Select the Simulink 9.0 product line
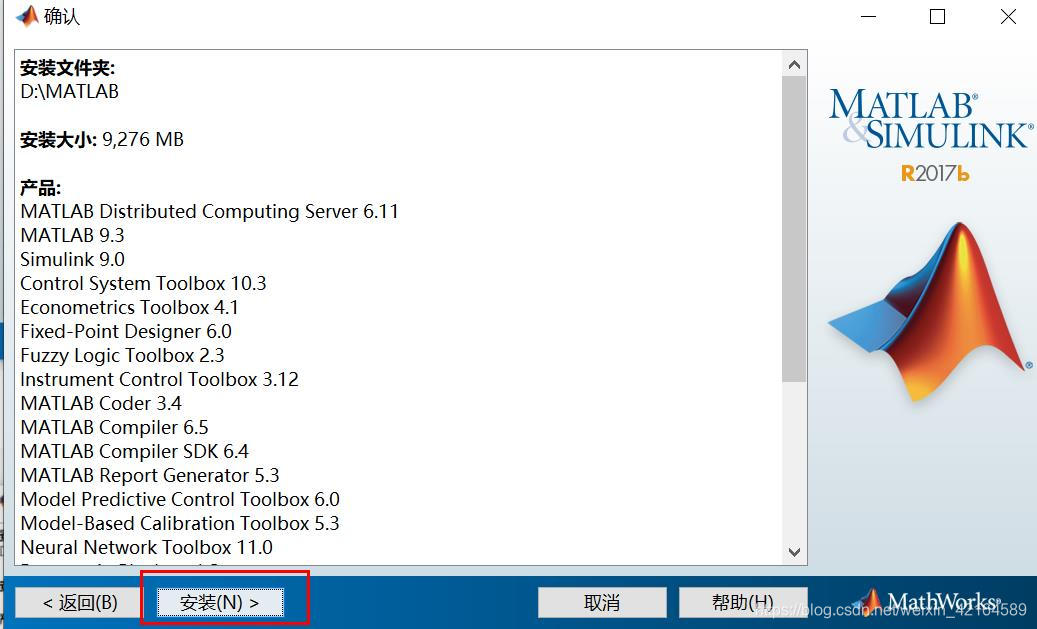1037x629 pixels. (72, 259)
